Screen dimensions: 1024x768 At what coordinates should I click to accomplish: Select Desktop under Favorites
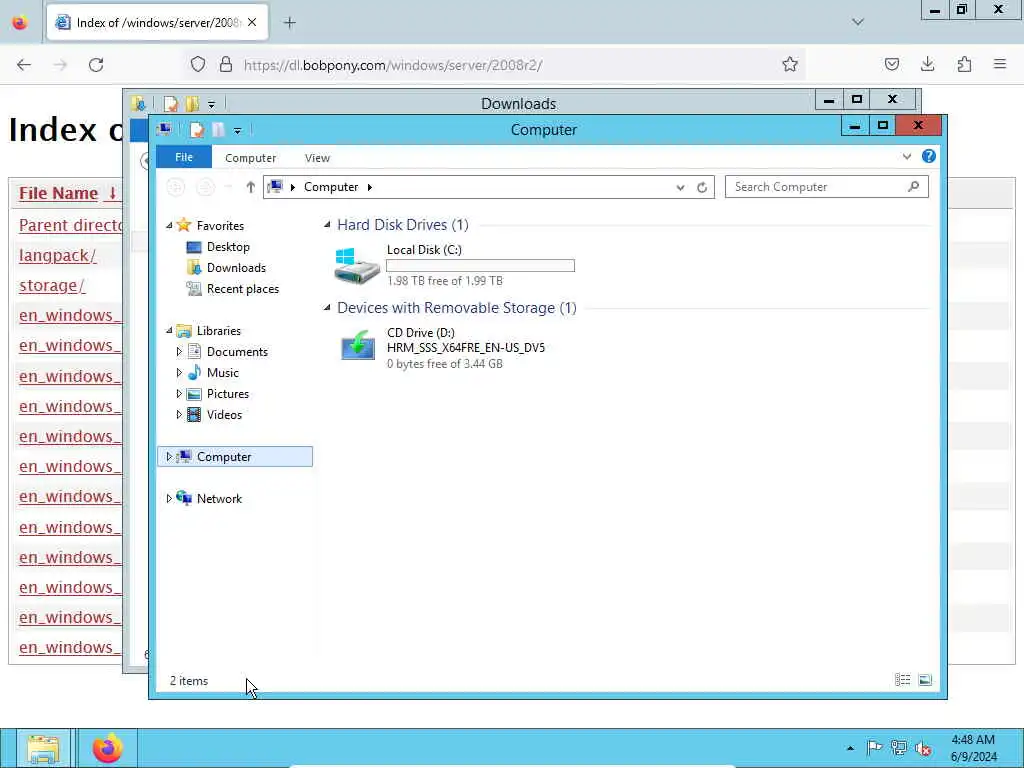pyautogui.click(x=228, y=247)
